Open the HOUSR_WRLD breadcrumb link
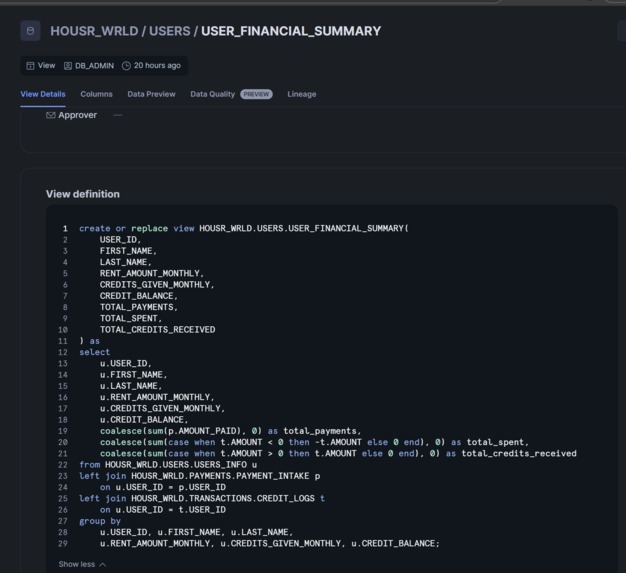Screen dimensions: 626x573 pyautogui.click(x=94, y=31)
